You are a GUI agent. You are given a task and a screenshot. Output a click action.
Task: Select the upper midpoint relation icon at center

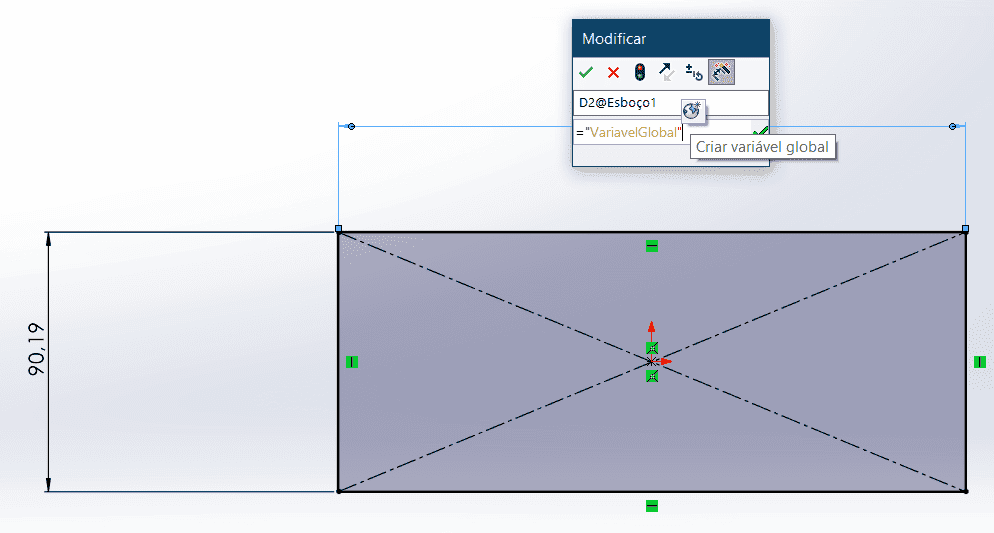[652, 348]
